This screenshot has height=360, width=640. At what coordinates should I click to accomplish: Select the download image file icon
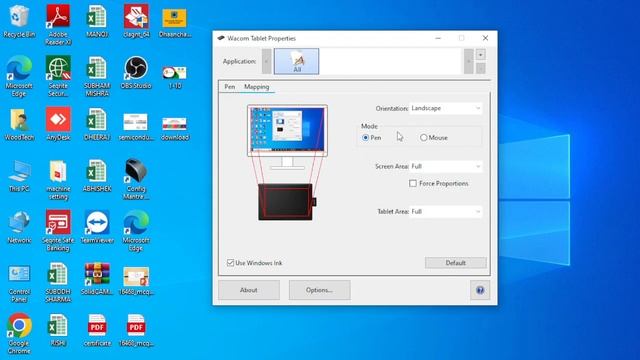pyautogui.click(x=175, y=129)
